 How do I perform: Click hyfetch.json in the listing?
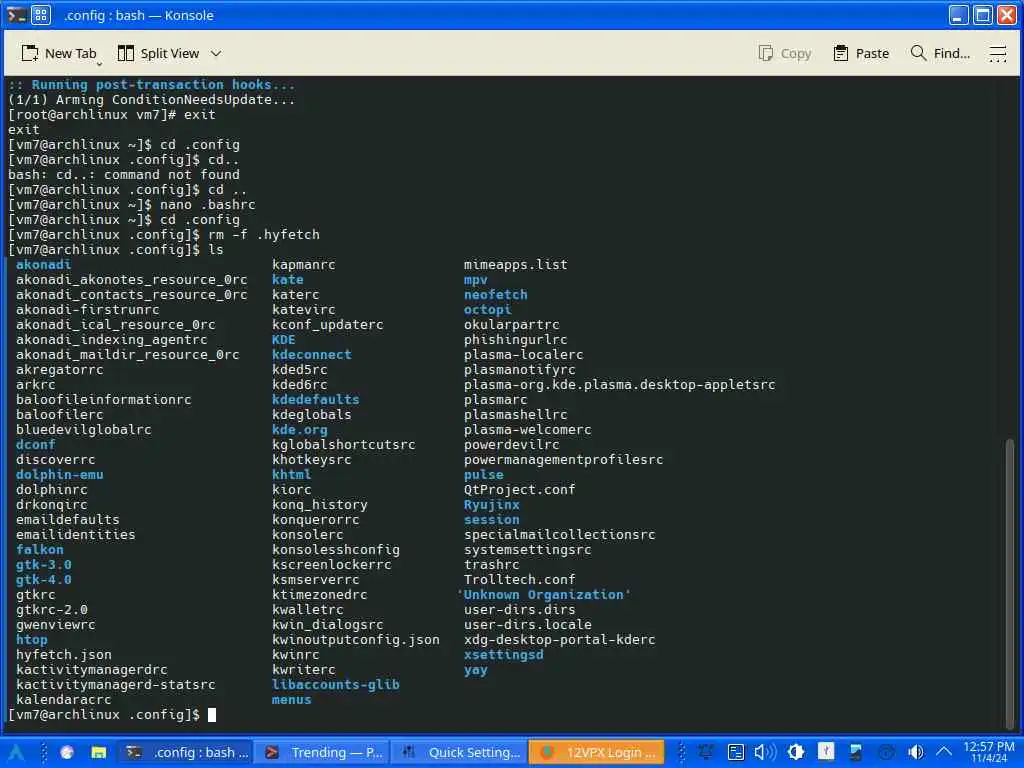(x=63, y=654)
